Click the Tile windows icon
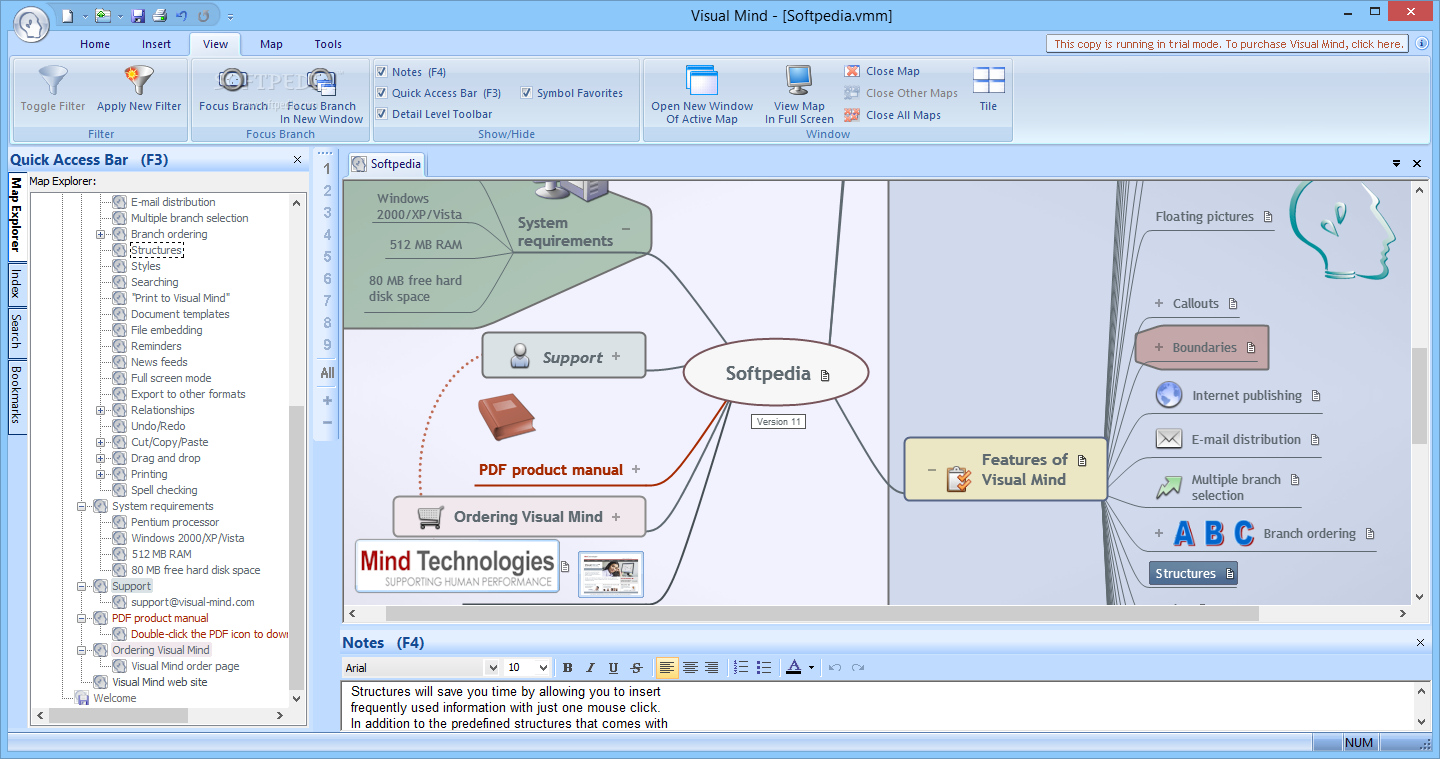The image size is (1440, 759). pyautogui.click(x=989, y=89)
